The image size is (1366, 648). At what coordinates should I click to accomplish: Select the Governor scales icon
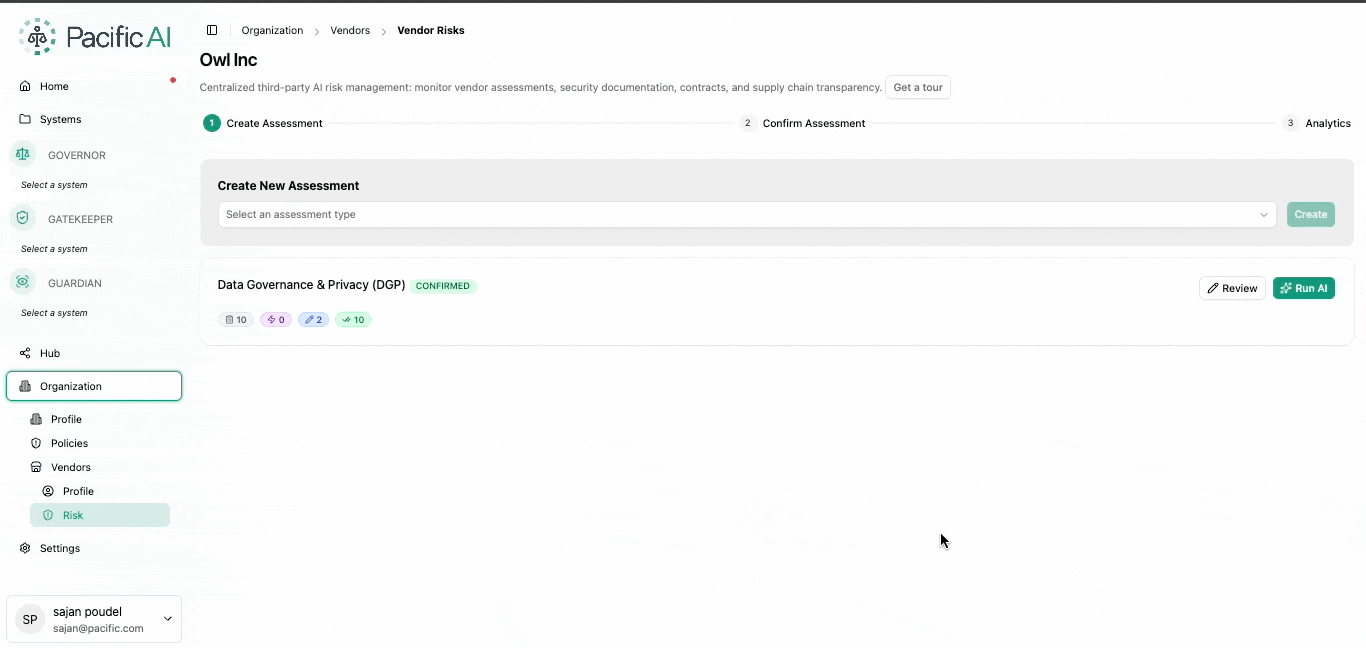pos(23,155)
